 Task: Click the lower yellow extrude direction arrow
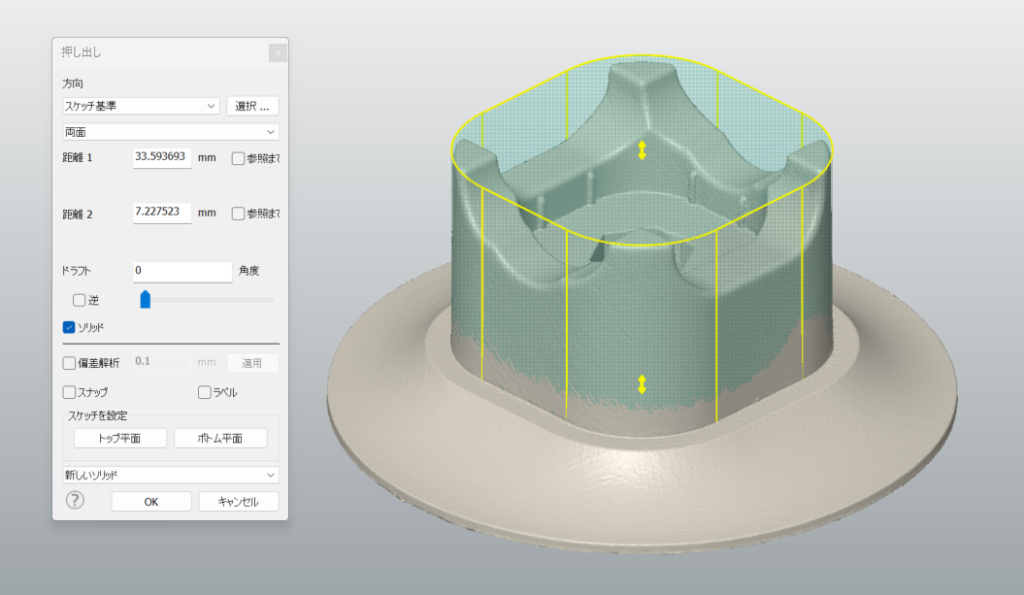coord(642,384)
